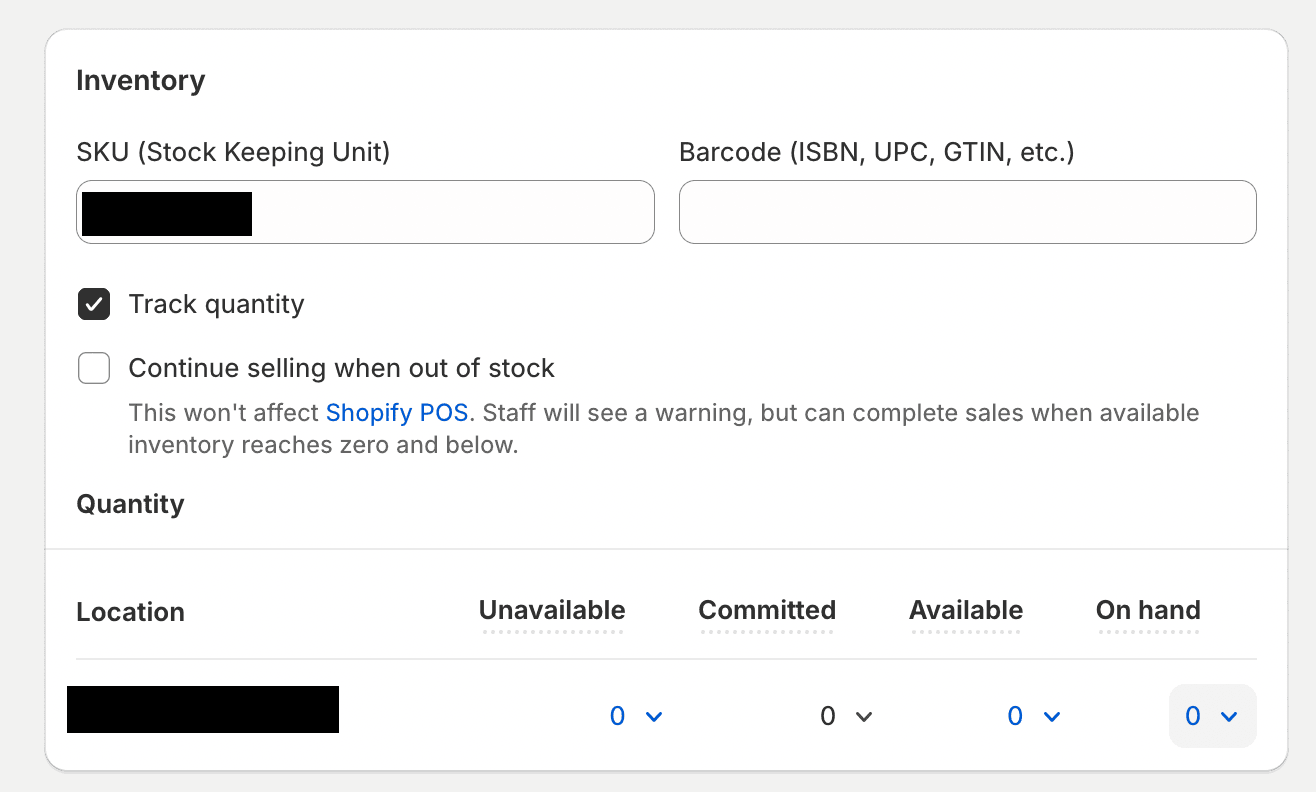1316x792 pixels.
Task: Click the On hand column header tooltip
Action: (x=1147, y=611)
